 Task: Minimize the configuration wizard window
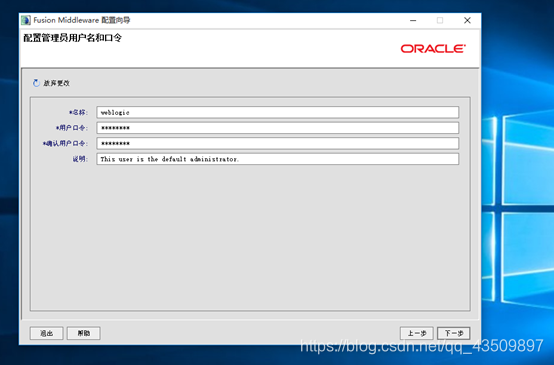(x=413, y=20)
